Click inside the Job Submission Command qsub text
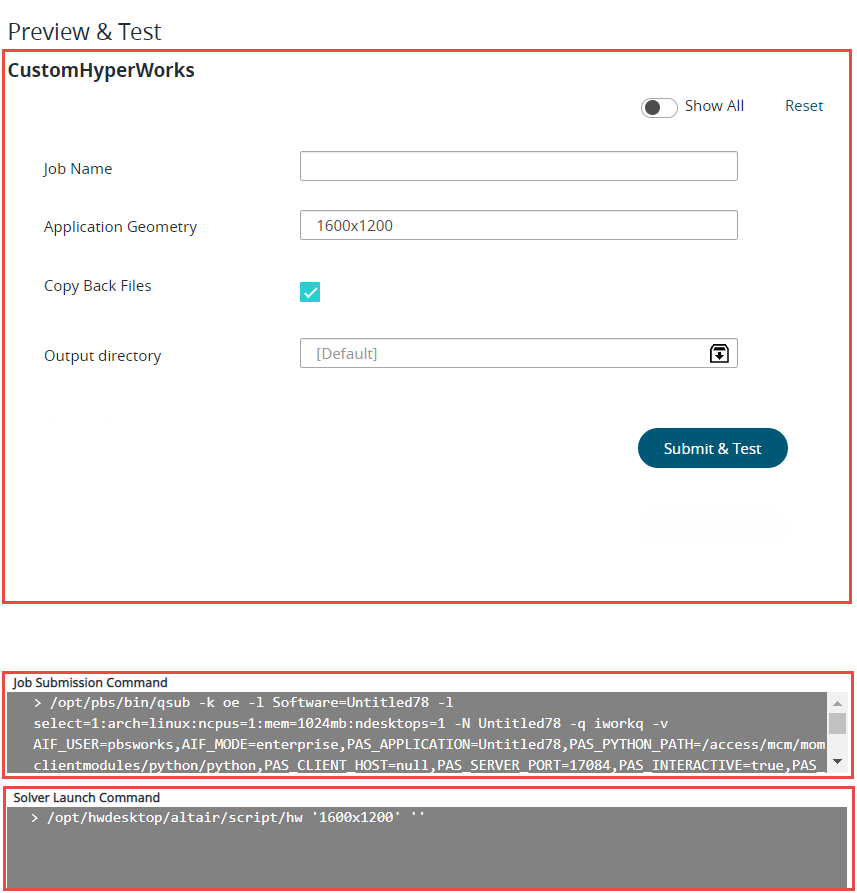Viewport: 857px width, 893px height. coord(416,734)
